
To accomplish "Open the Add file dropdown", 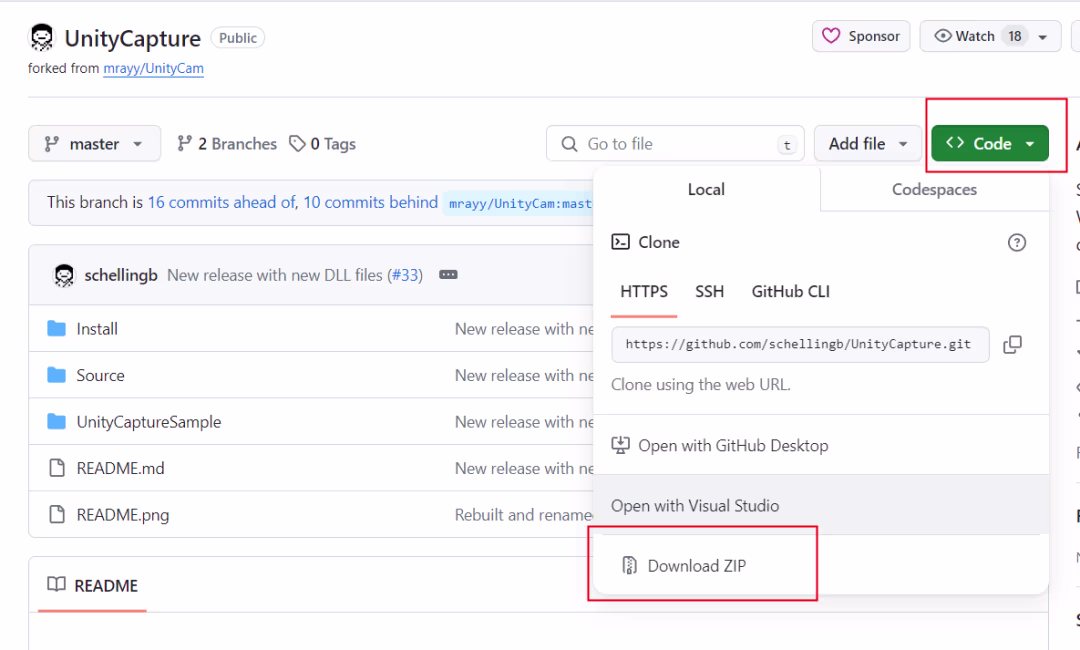I will coord(868,144).
